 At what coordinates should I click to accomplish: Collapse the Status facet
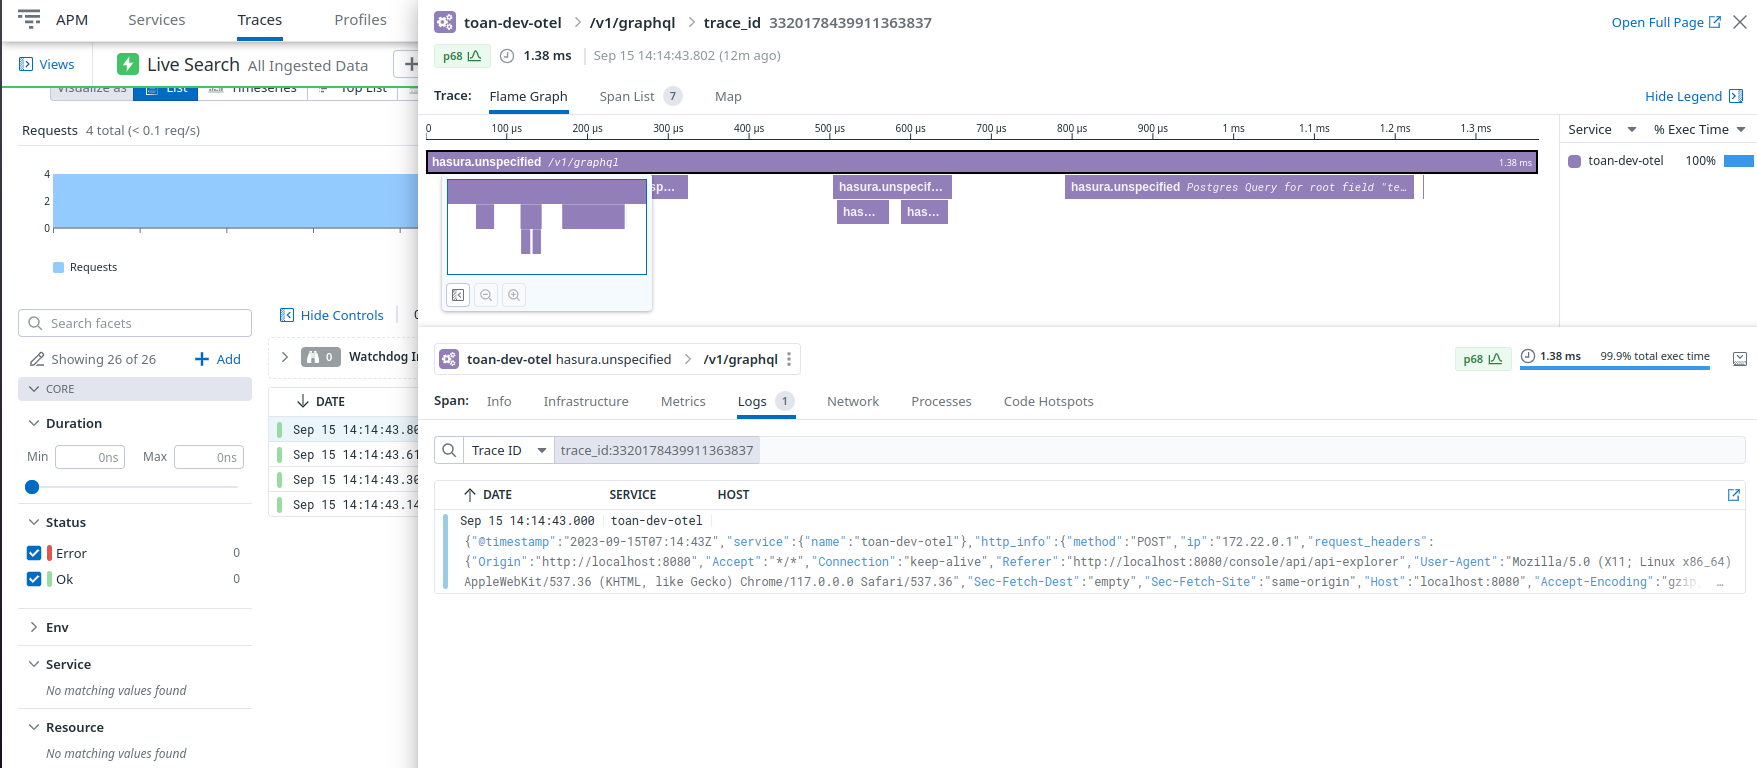(x=34, y=522)
